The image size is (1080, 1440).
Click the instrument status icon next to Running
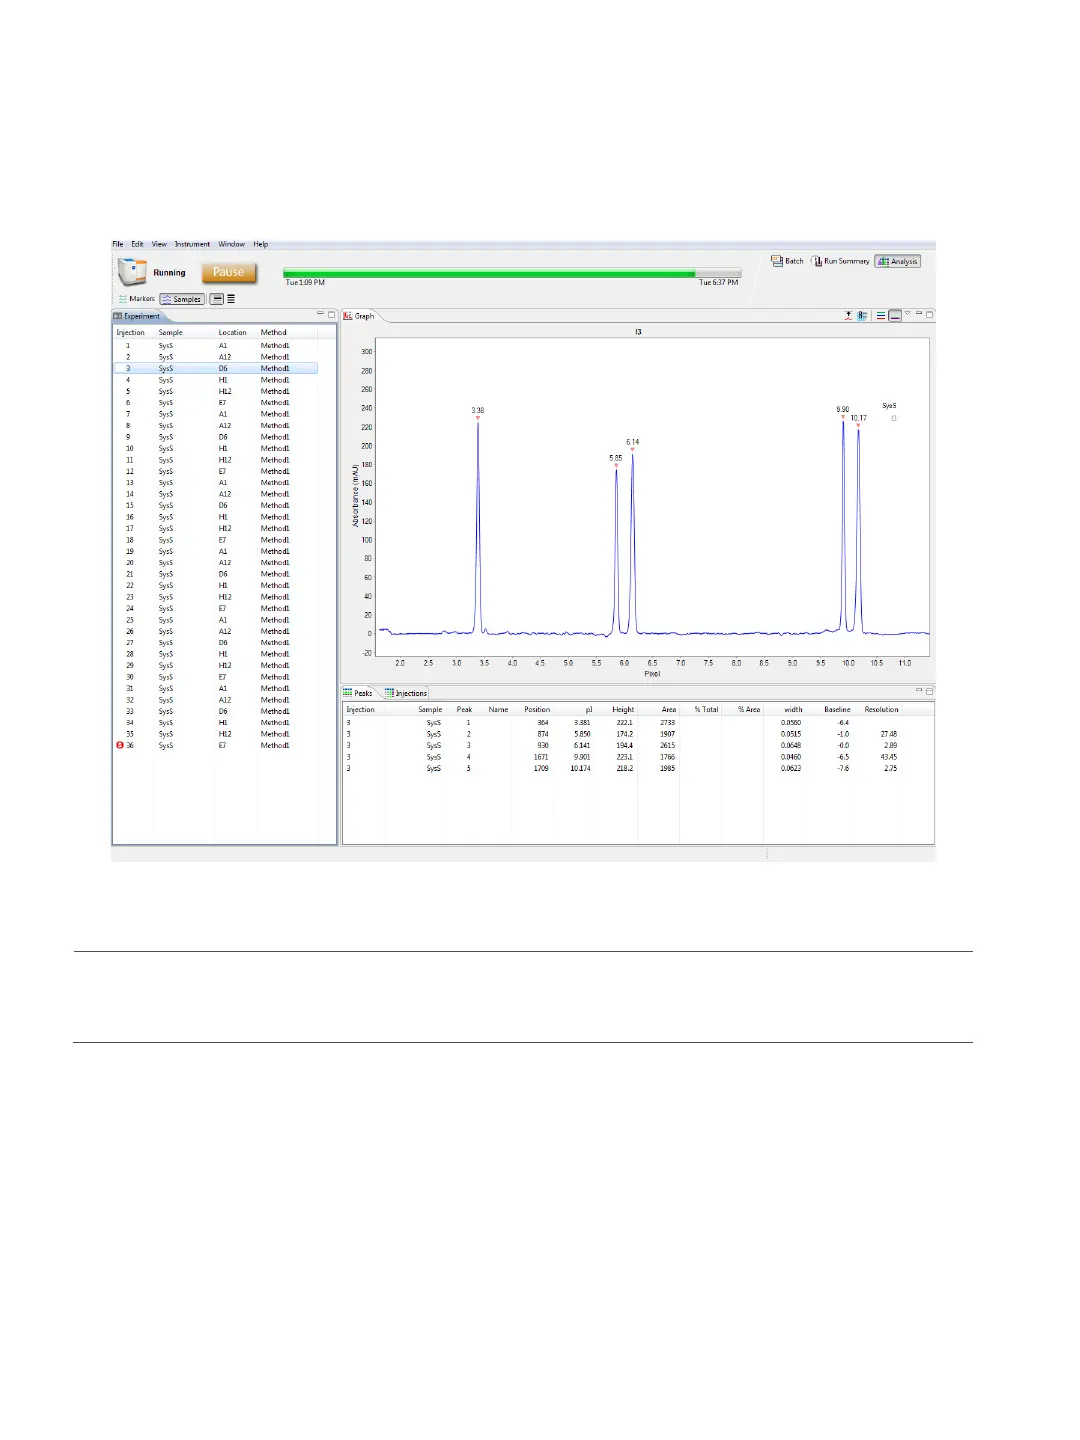pyautogui.click(x=132, y=272)
